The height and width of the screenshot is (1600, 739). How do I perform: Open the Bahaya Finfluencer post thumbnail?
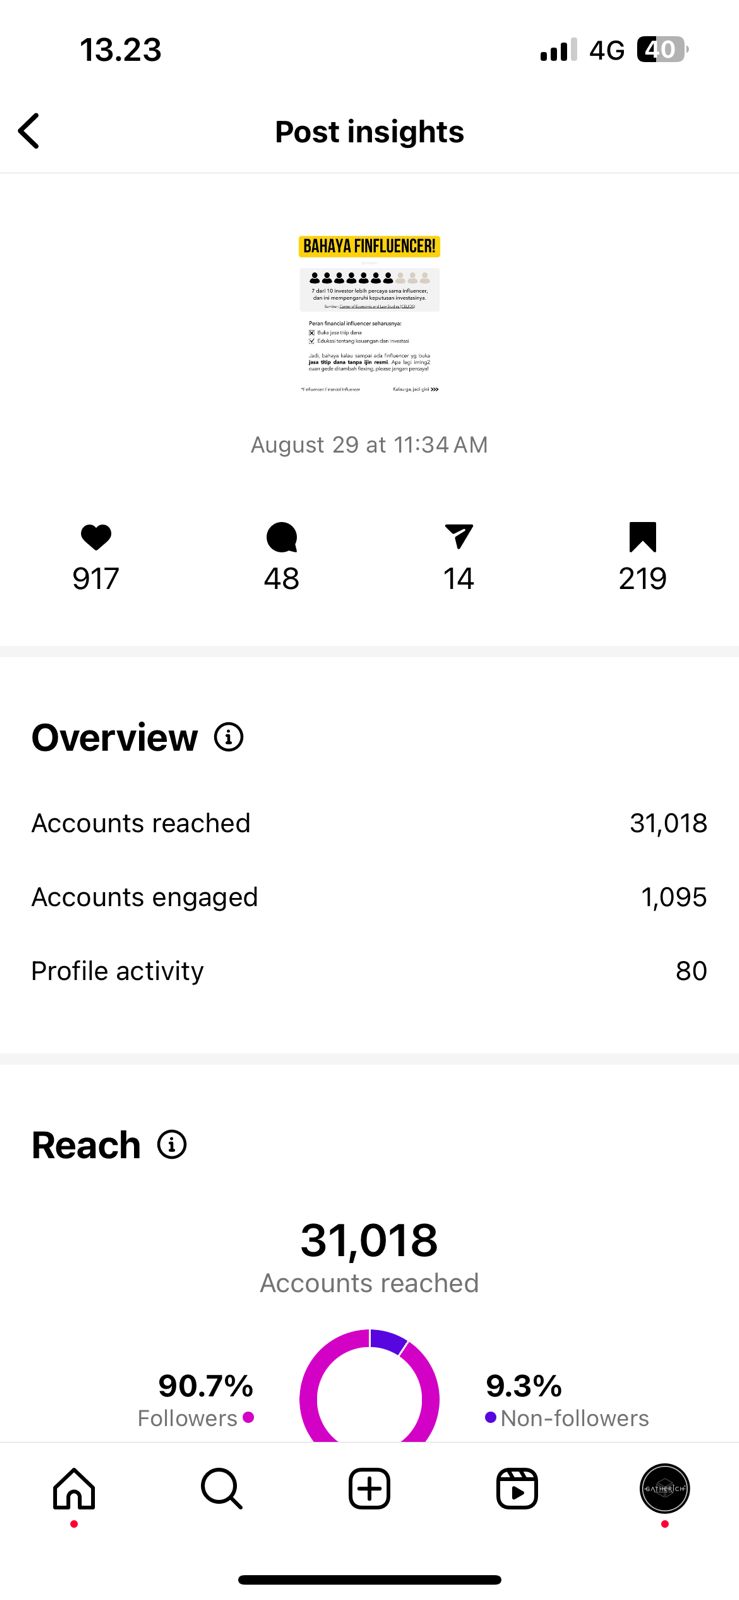[x=369, y=314]
